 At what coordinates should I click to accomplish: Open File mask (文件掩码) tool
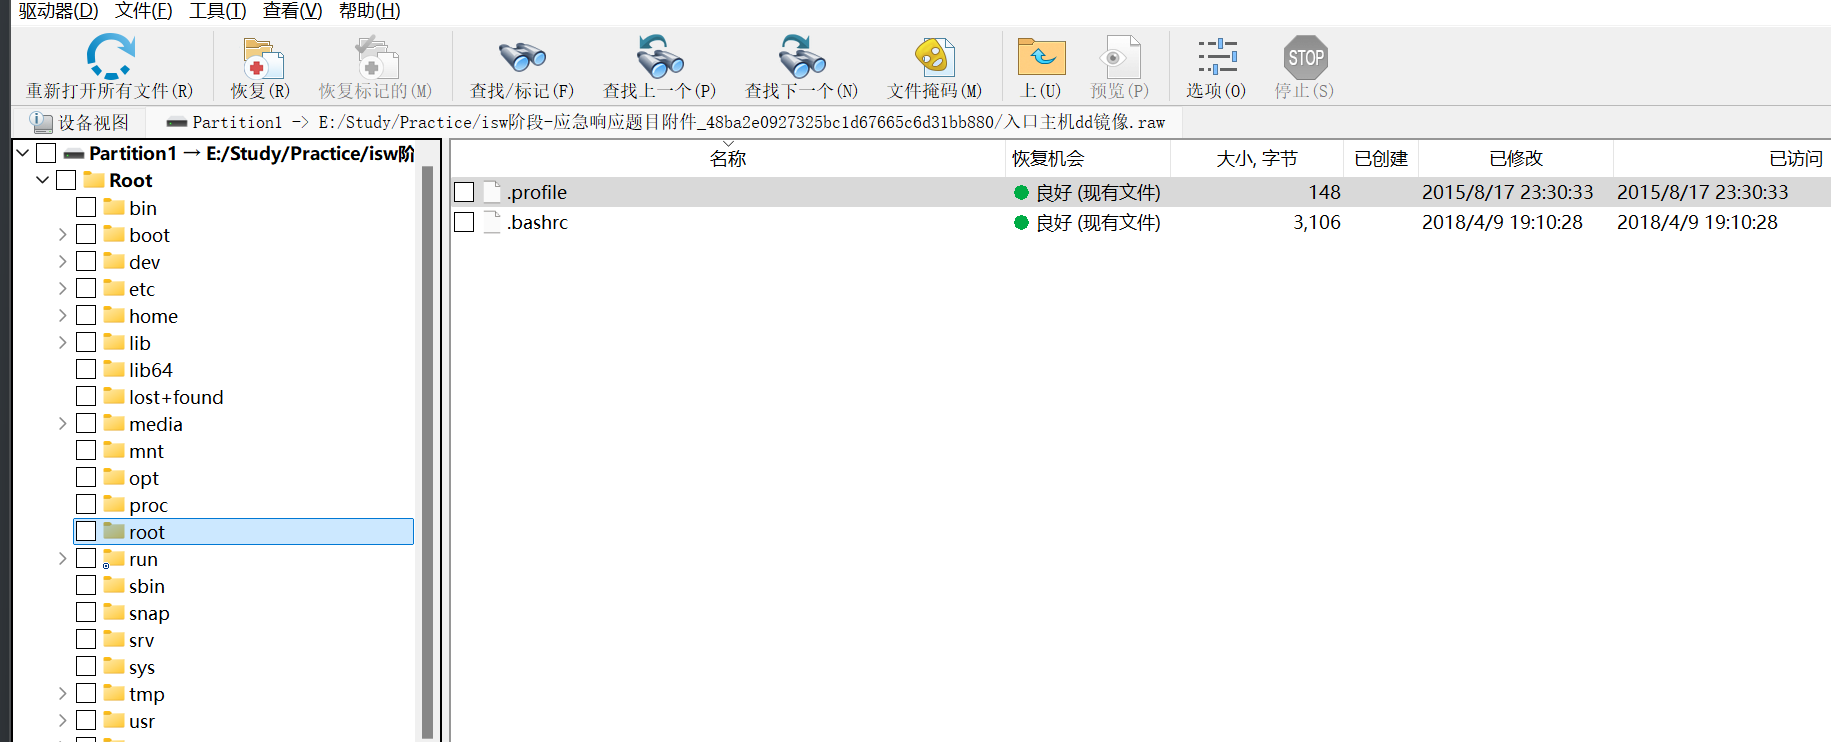(935, 57)
